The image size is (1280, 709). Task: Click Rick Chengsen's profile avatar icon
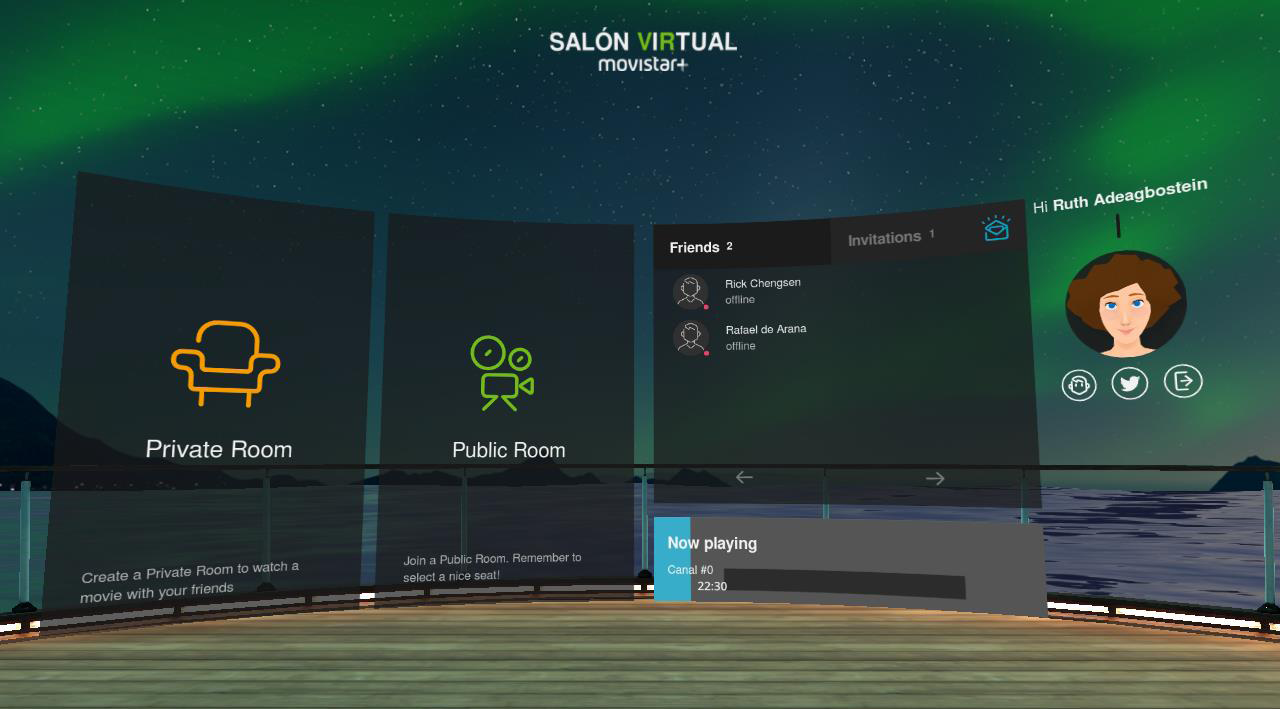click(x=691, y=292)
